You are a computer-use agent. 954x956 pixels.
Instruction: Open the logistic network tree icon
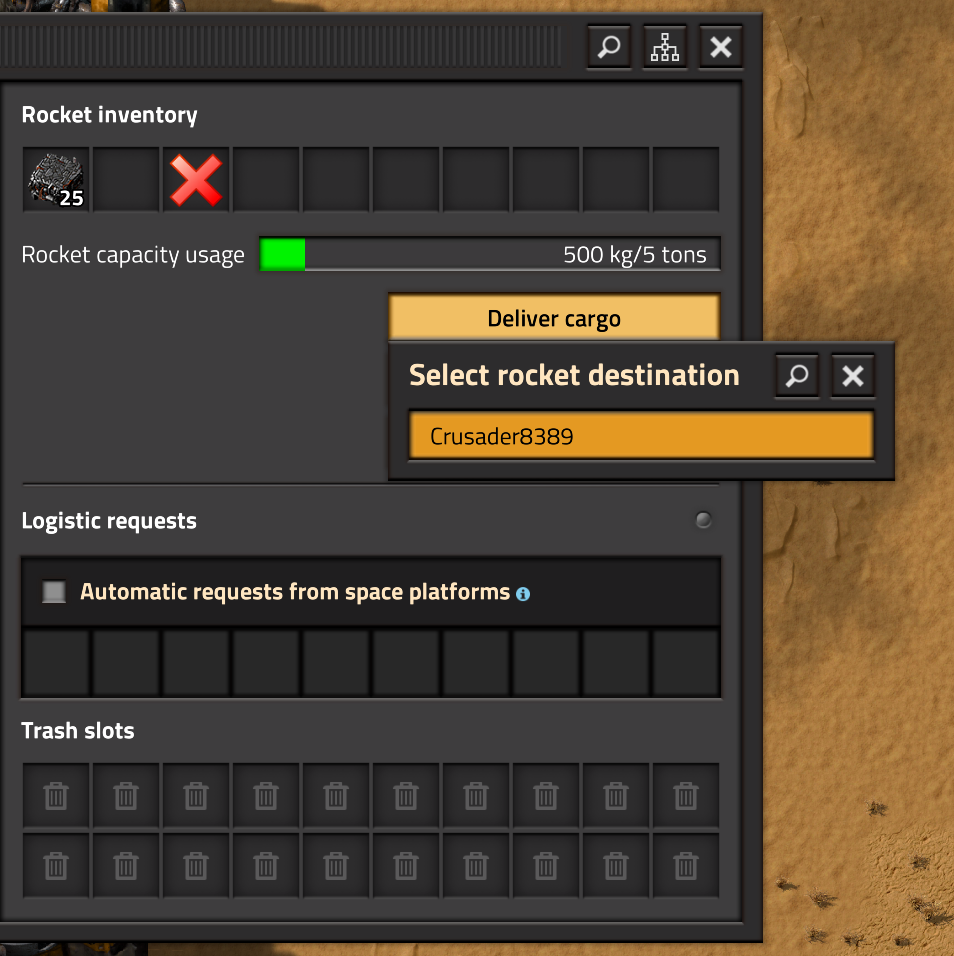[664, 47]
